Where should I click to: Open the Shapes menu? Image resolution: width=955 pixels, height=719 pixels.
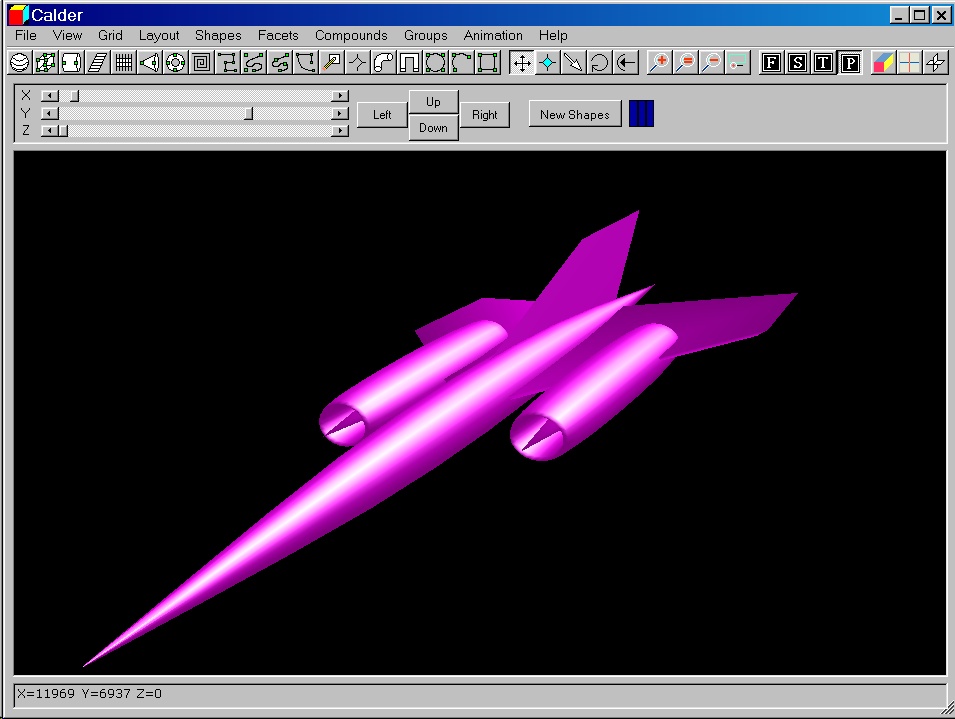[x=218, y=35]
